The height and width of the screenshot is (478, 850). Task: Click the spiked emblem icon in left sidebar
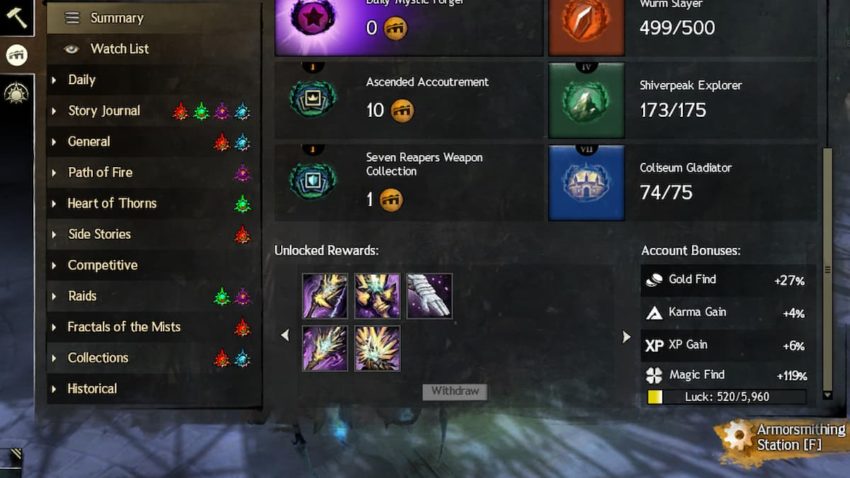click(x=16, y=93)
